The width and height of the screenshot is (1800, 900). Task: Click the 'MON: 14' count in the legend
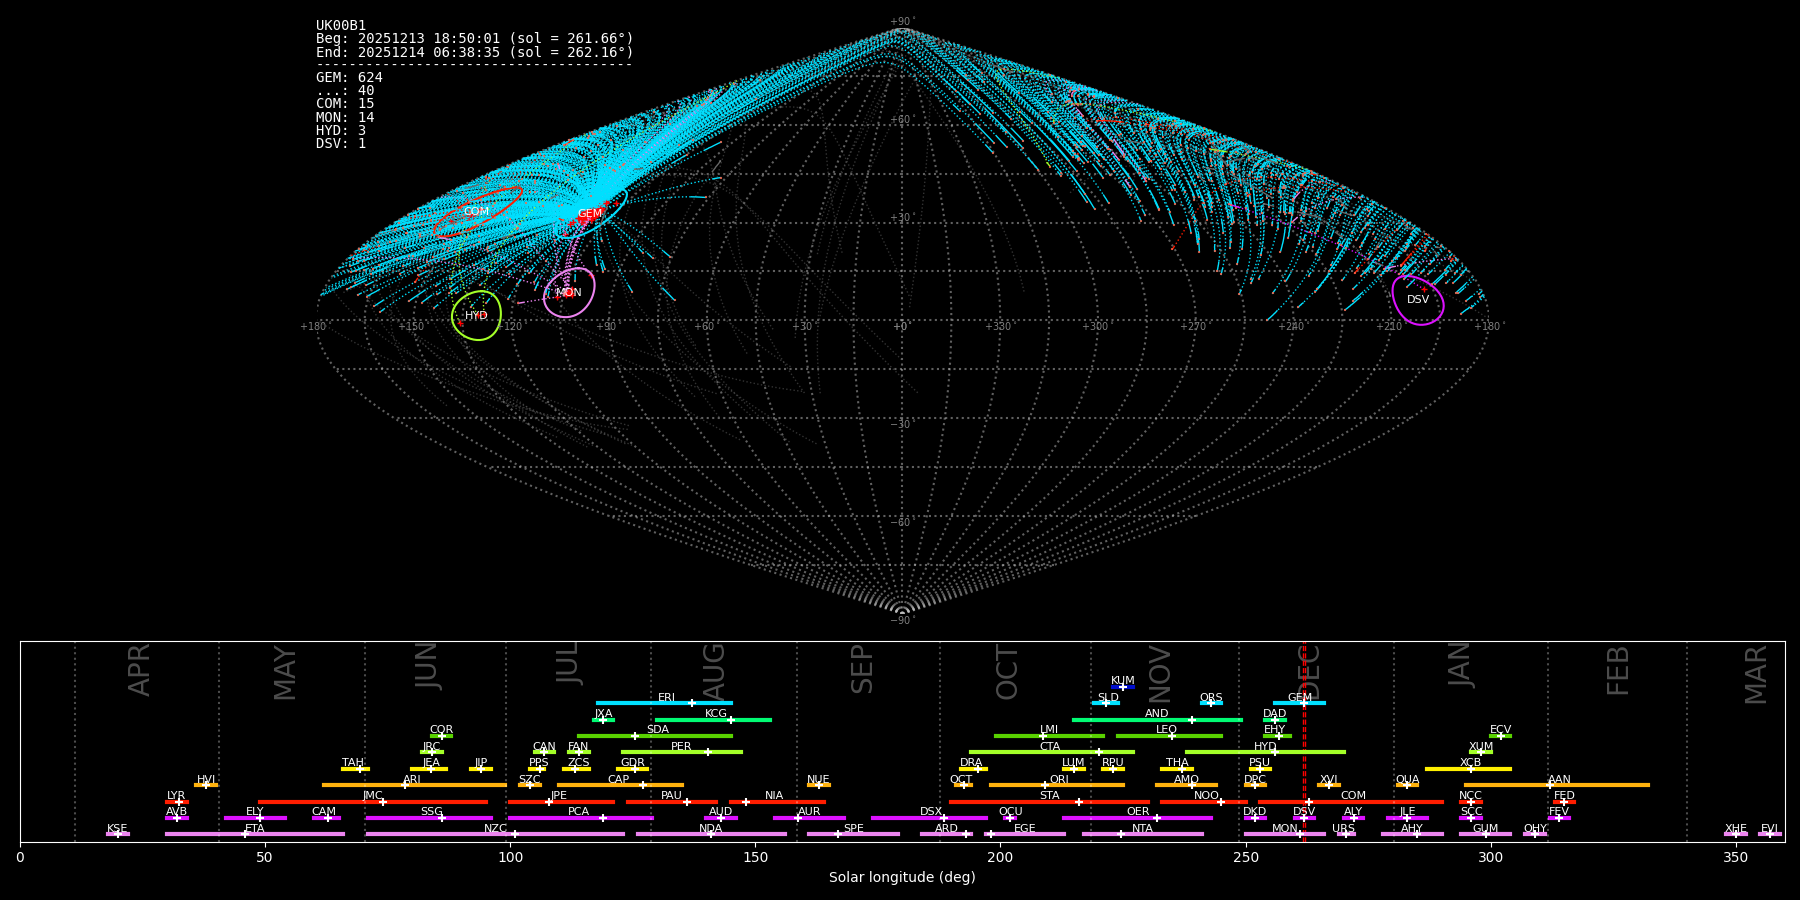[345, 118]
